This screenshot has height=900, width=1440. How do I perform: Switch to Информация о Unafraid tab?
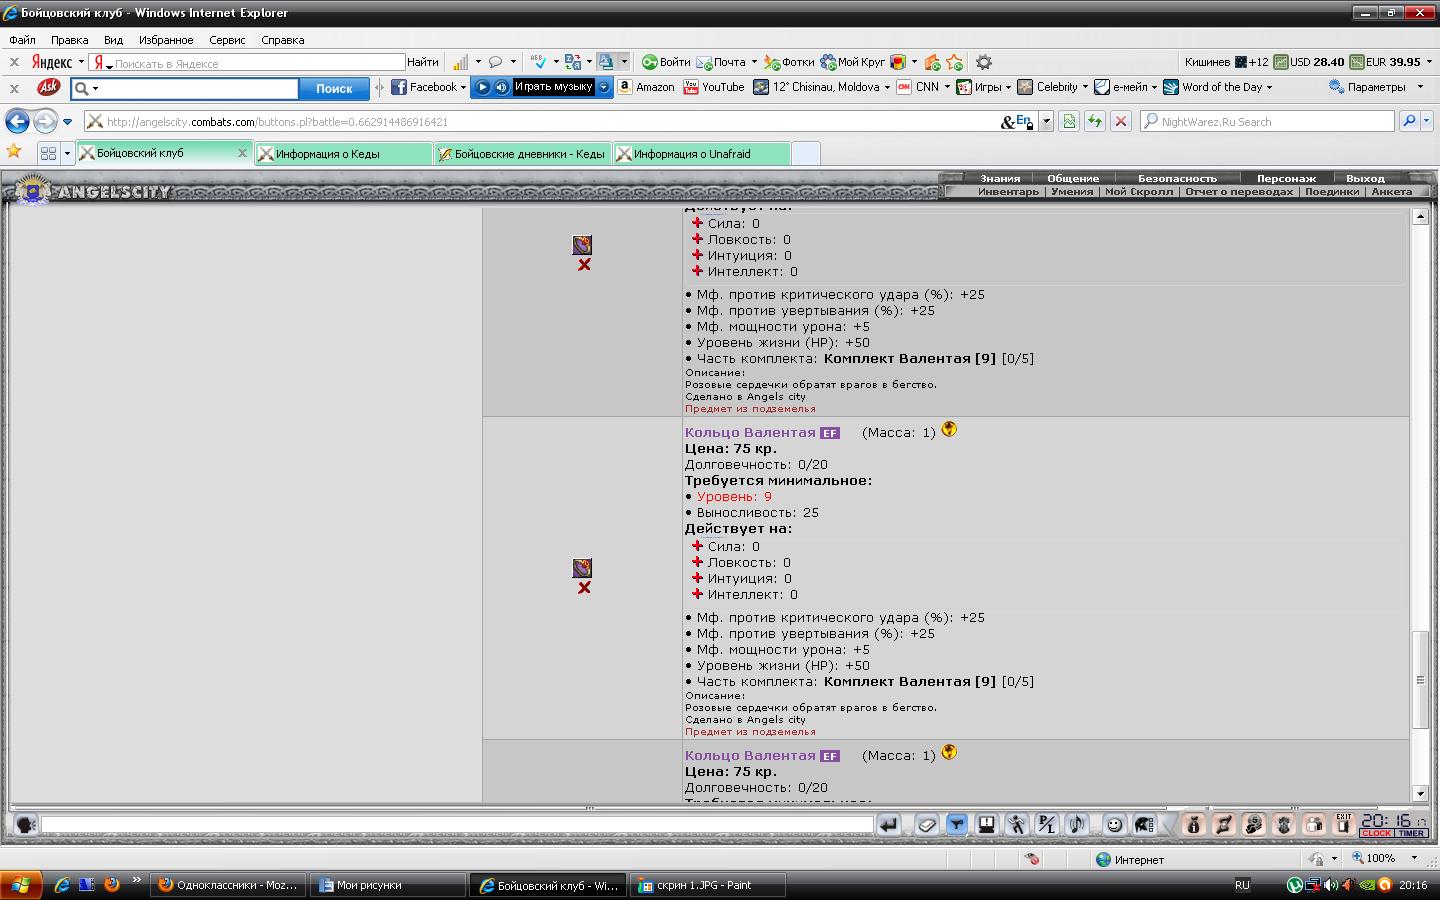[x=702, y=154]
